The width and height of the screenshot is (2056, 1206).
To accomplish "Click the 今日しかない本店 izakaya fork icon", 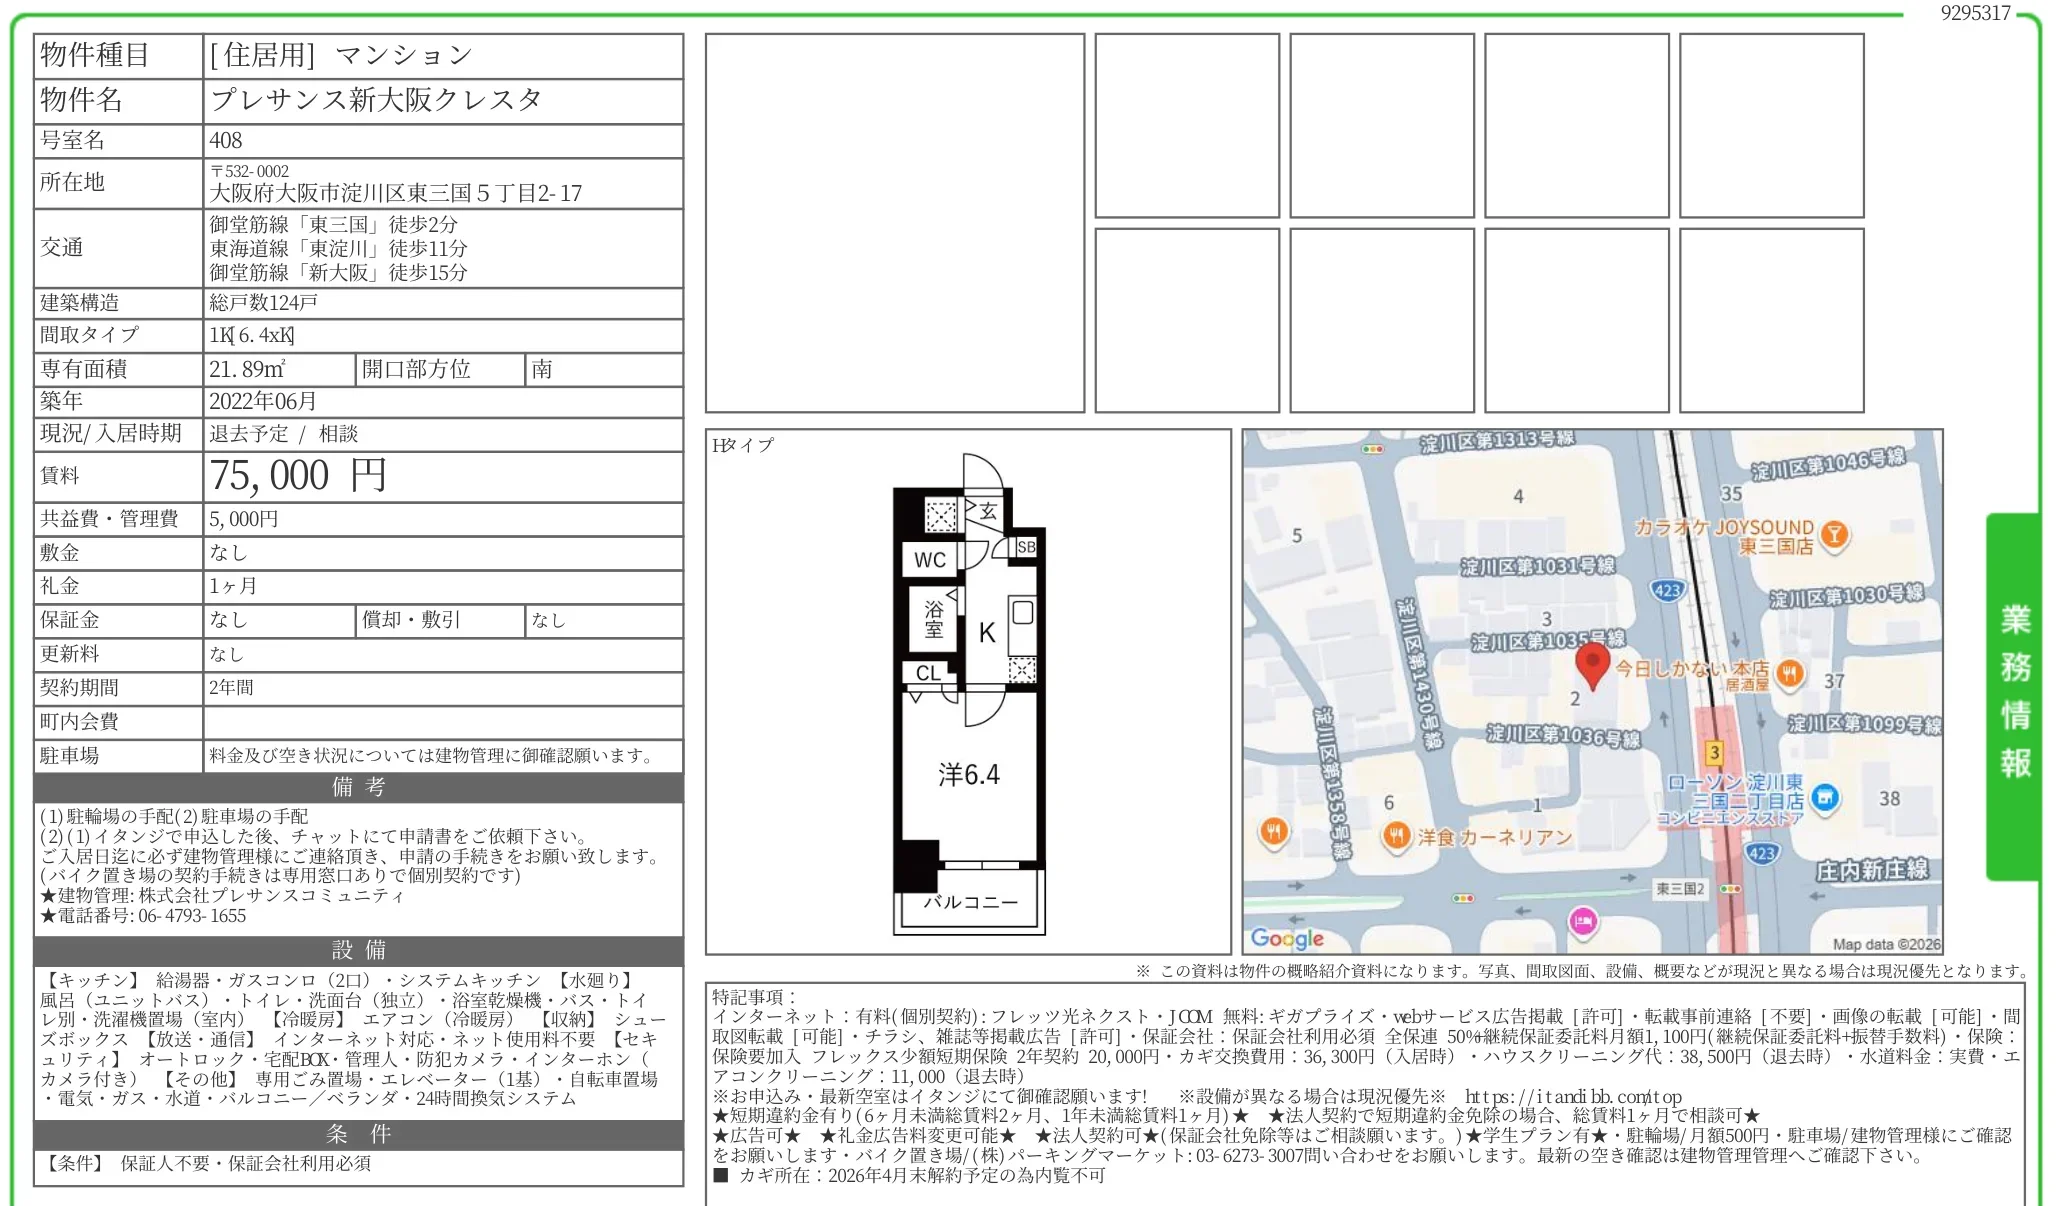I will 1789,675.
